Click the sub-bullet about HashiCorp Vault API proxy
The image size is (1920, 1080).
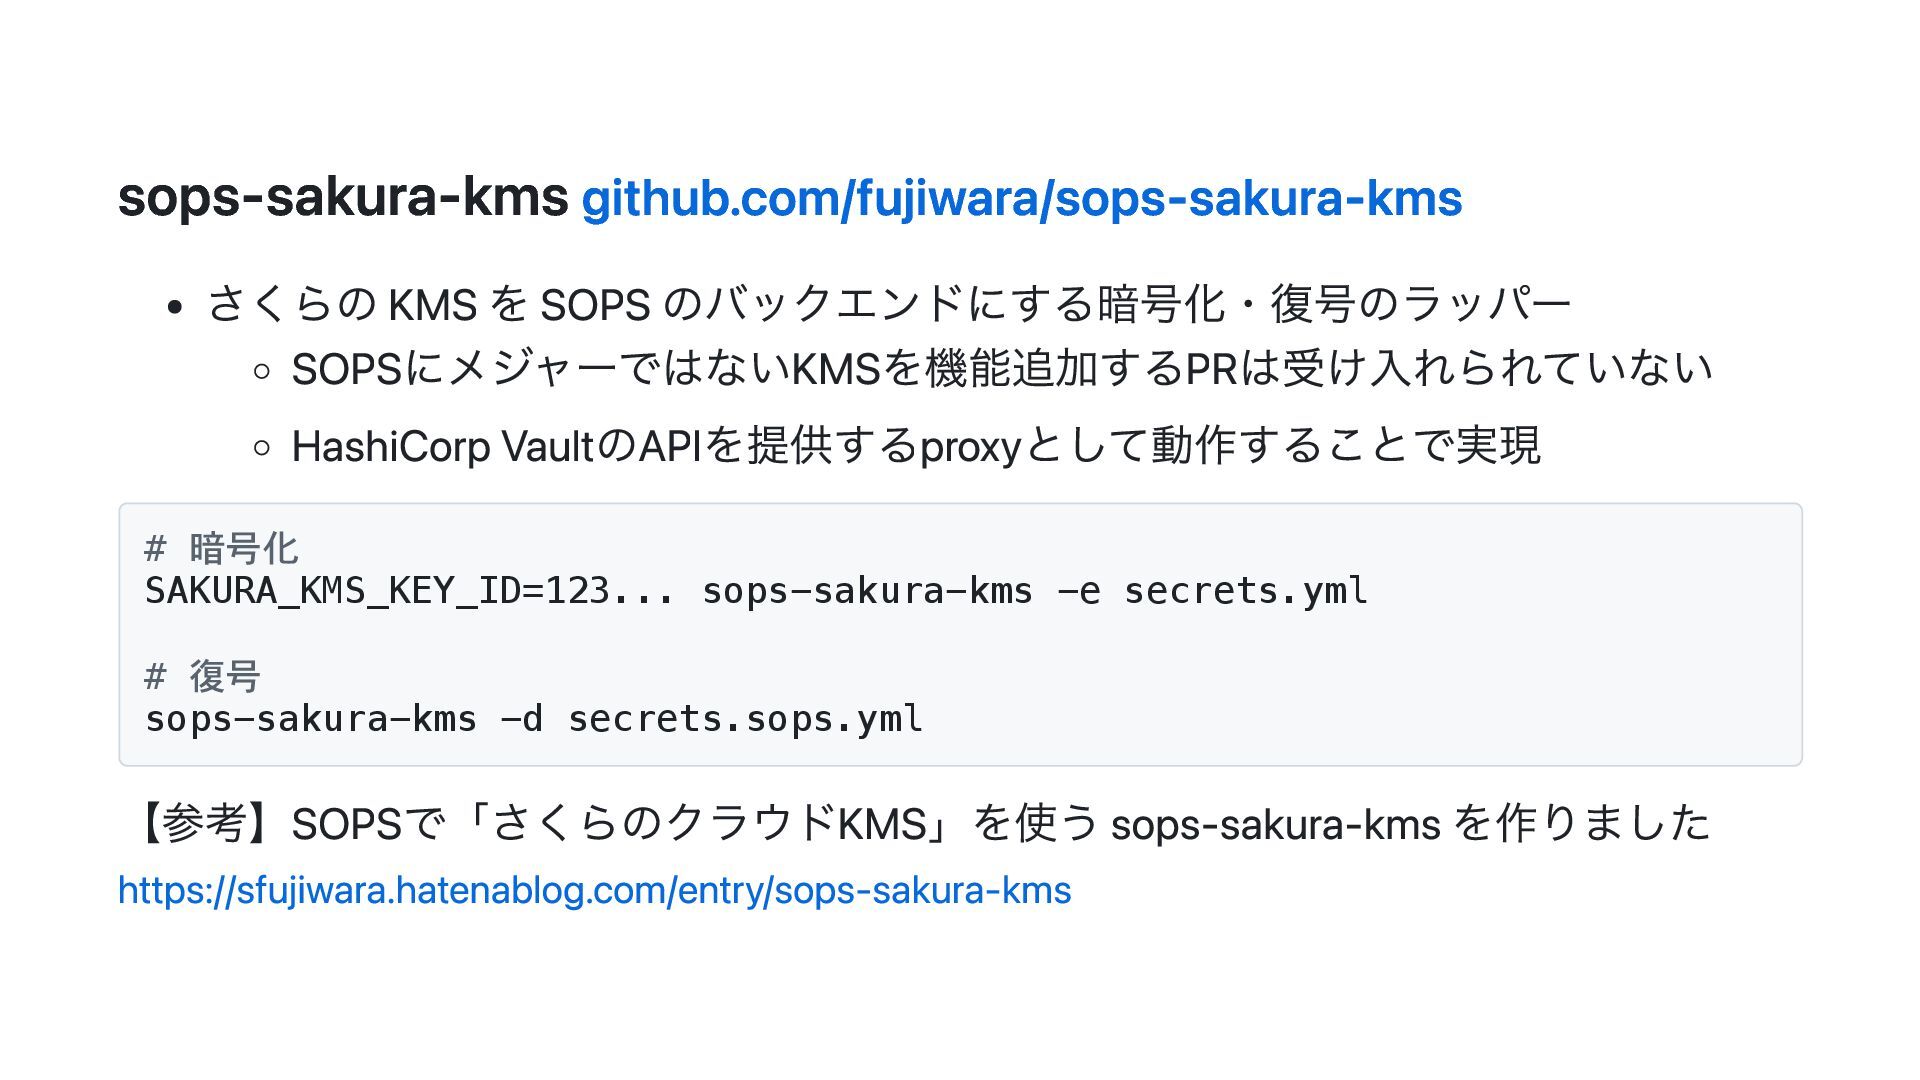click(x=916, y=446)
